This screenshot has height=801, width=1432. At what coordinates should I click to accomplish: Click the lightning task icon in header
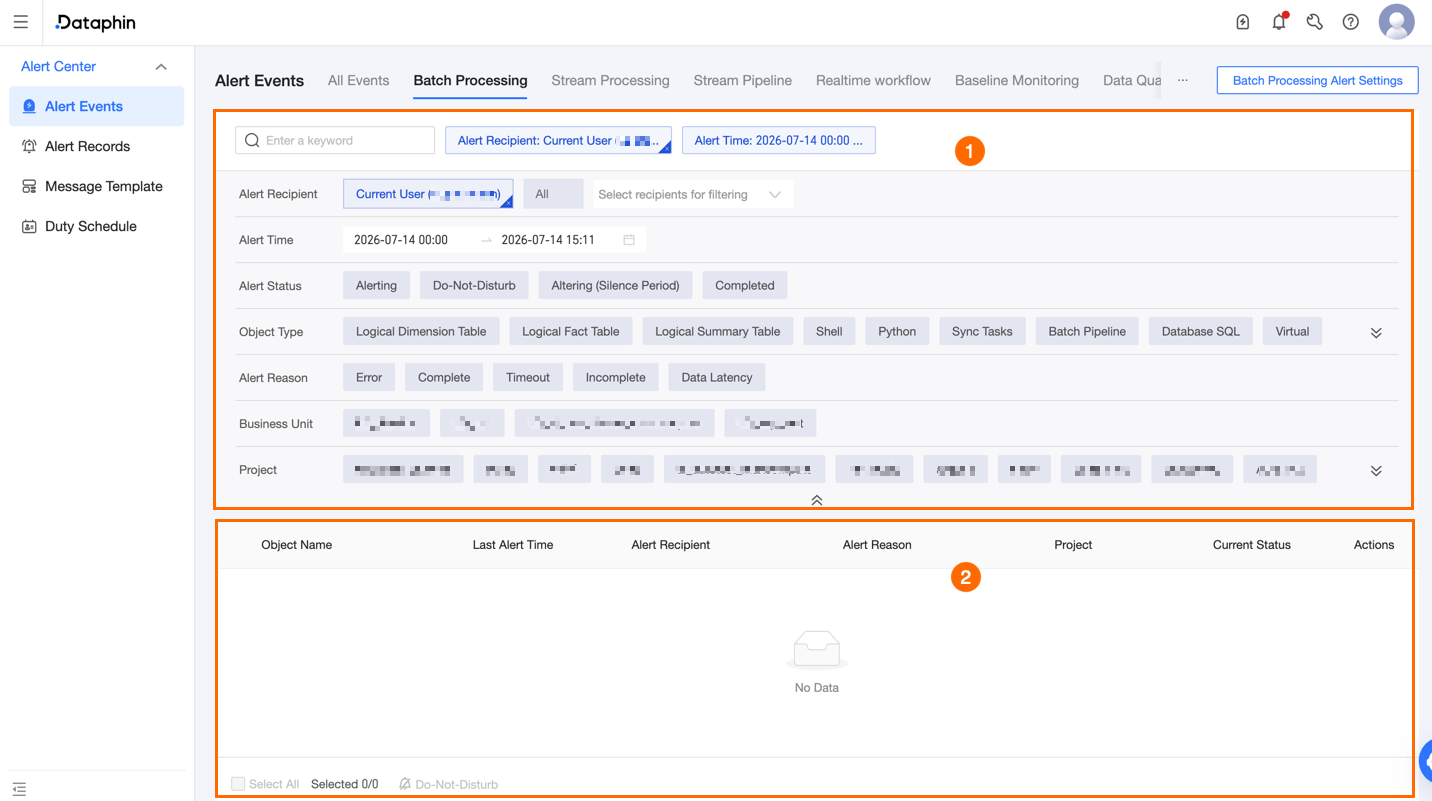[1243, 22]
